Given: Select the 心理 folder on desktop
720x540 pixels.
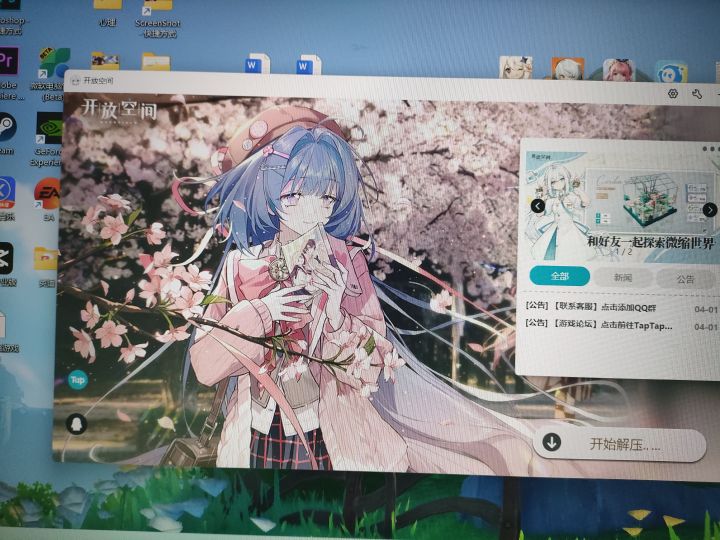Looking at the screenshot, I should point(107,12).
